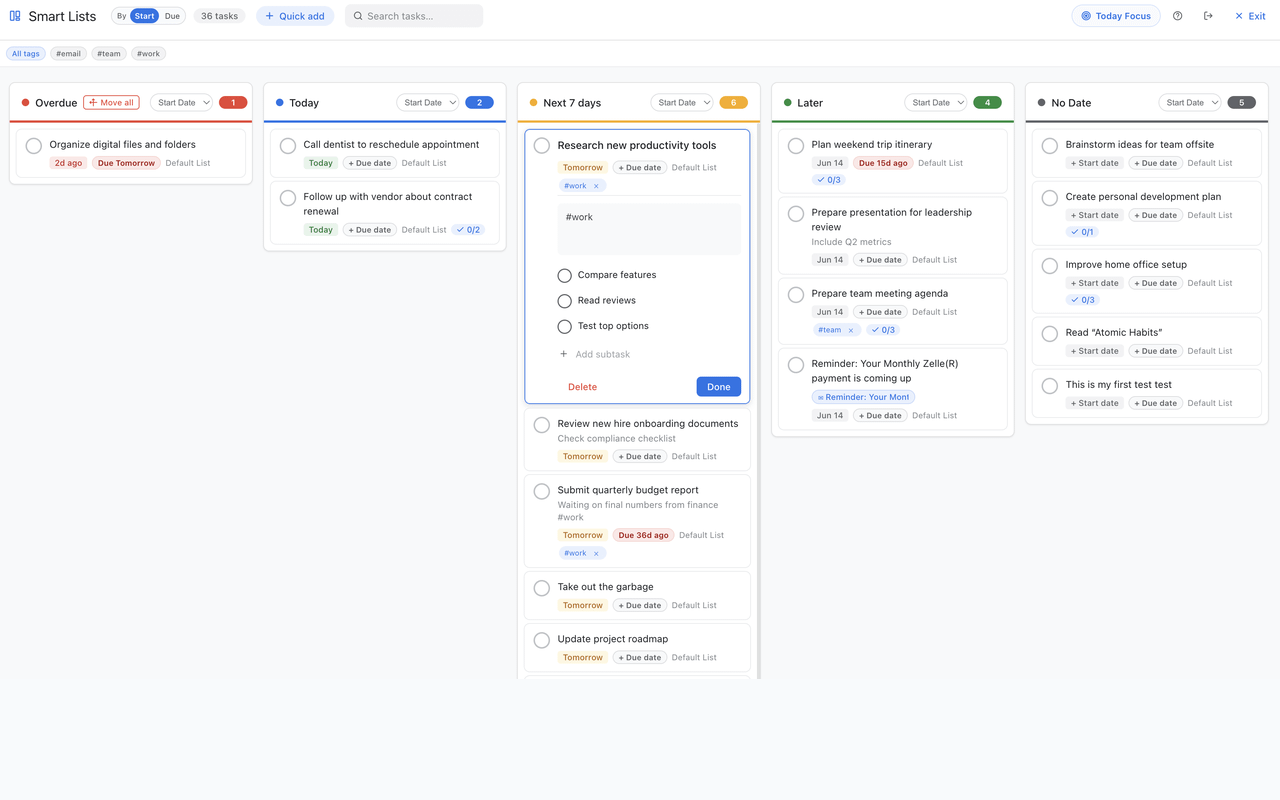Viewport: 1280px width, 800px height.
Task: Filter by #team tag
Action: coord(109,53)
